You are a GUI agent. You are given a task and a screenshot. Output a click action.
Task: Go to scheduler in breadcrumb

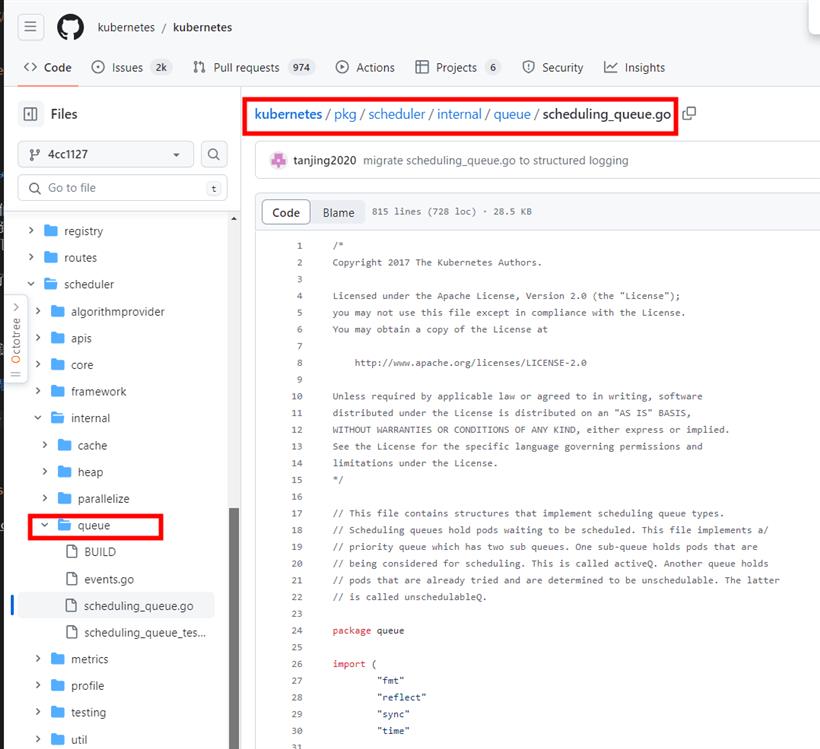coord(396,114)
